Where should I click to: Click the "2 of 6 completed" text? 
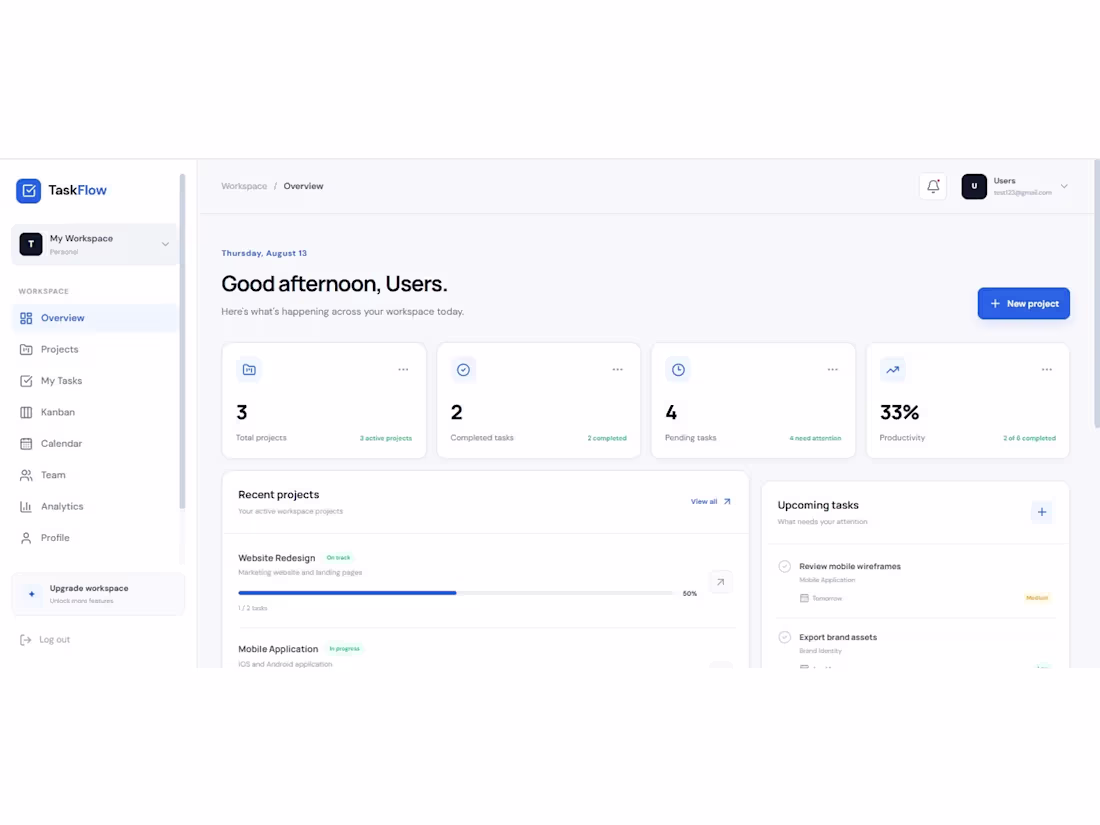pyautogui.click(x=1029, y=438)
